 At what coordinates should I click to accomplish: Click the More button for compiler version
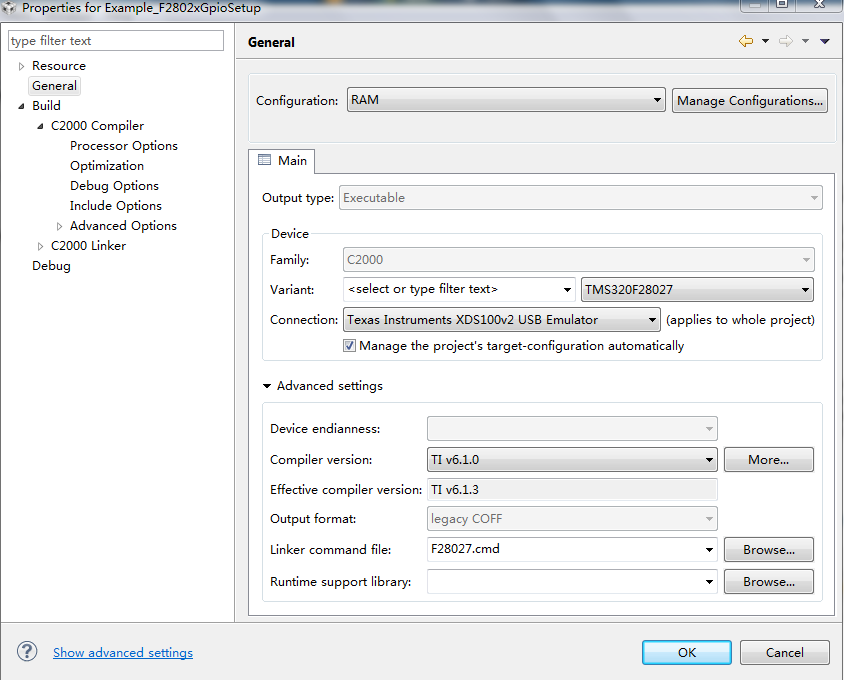769,460
